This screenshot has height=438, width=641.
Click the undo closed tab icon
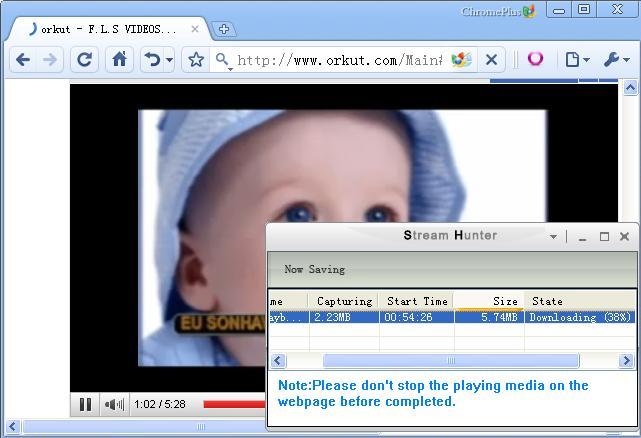click(152, 60)
